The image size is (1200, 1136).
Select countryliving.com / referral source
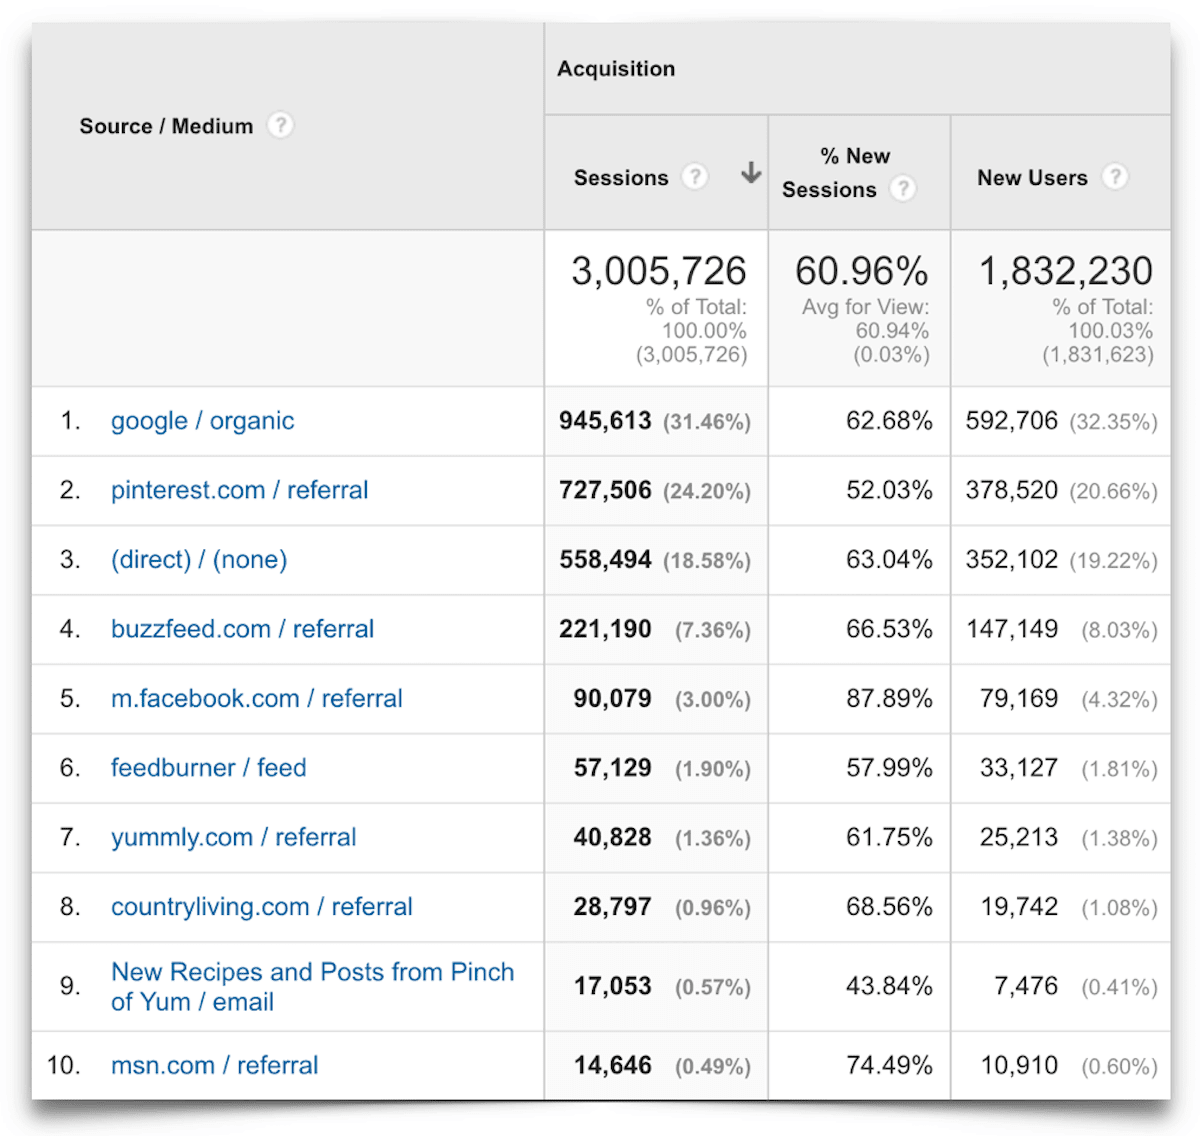pyautogui.click(x=262, y=906)
